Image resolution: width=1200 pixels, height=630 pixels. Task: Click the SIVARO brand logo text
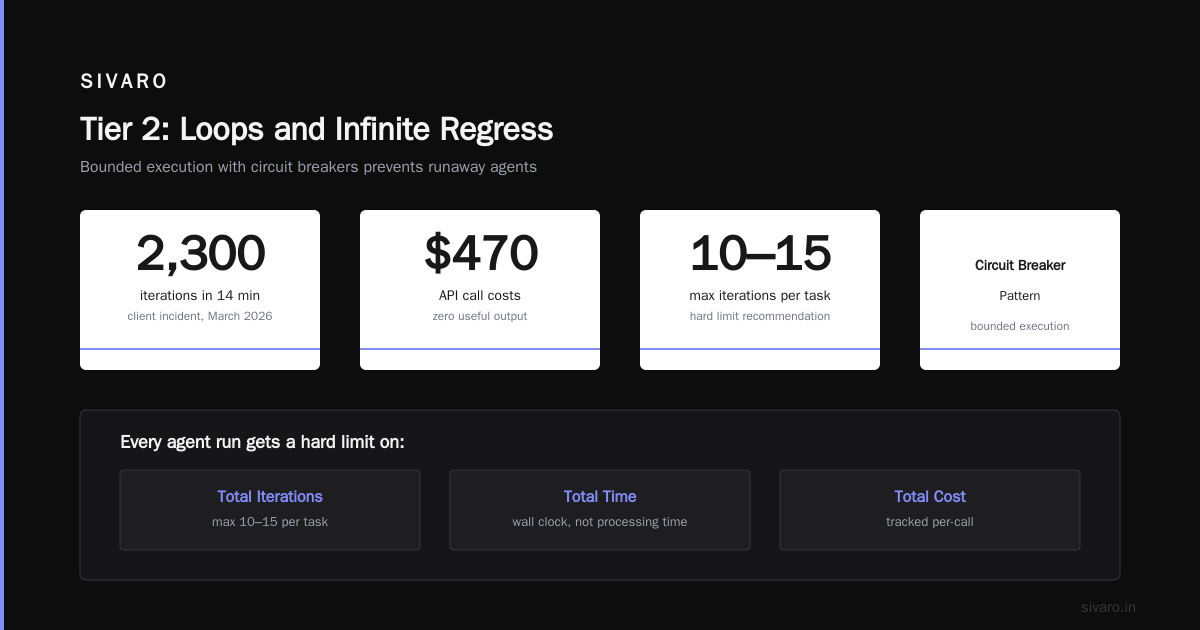(124, 82)
